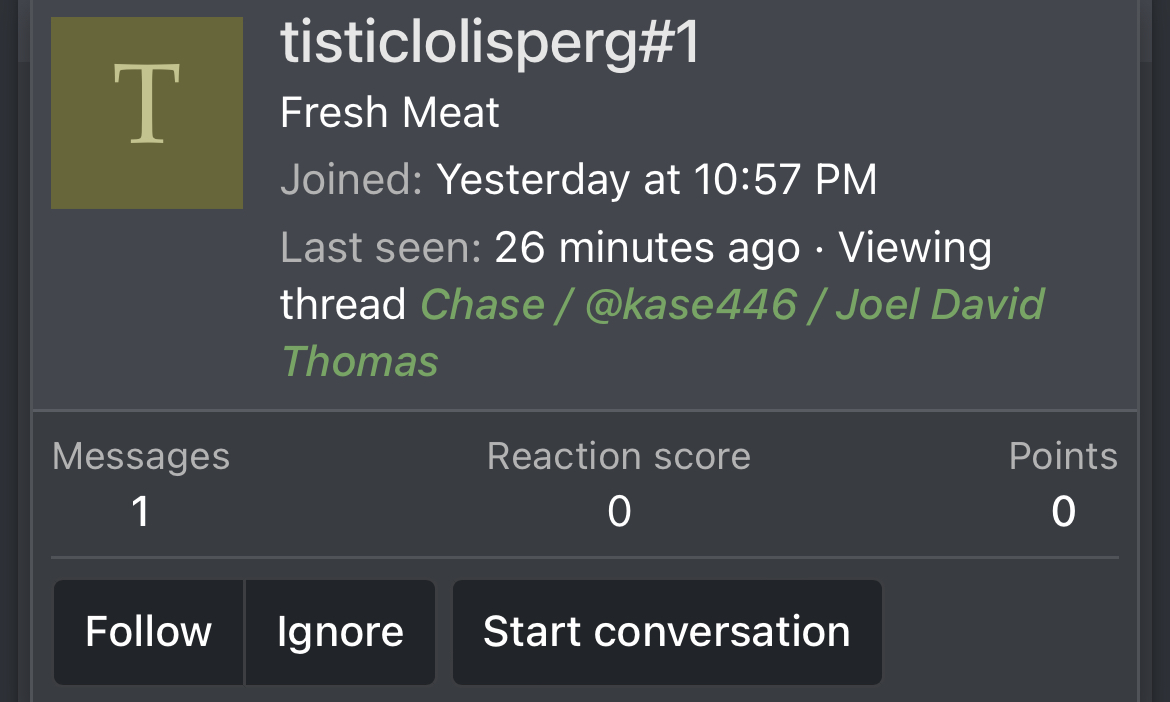Start conversation with this member

[667, 632]
